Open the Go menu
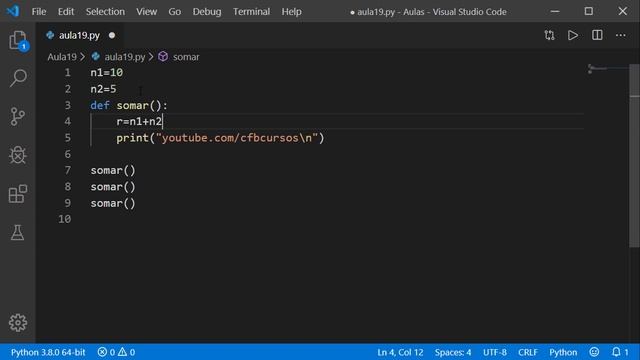The width and height of the screenshot is (640, 360). click(175, 11)
